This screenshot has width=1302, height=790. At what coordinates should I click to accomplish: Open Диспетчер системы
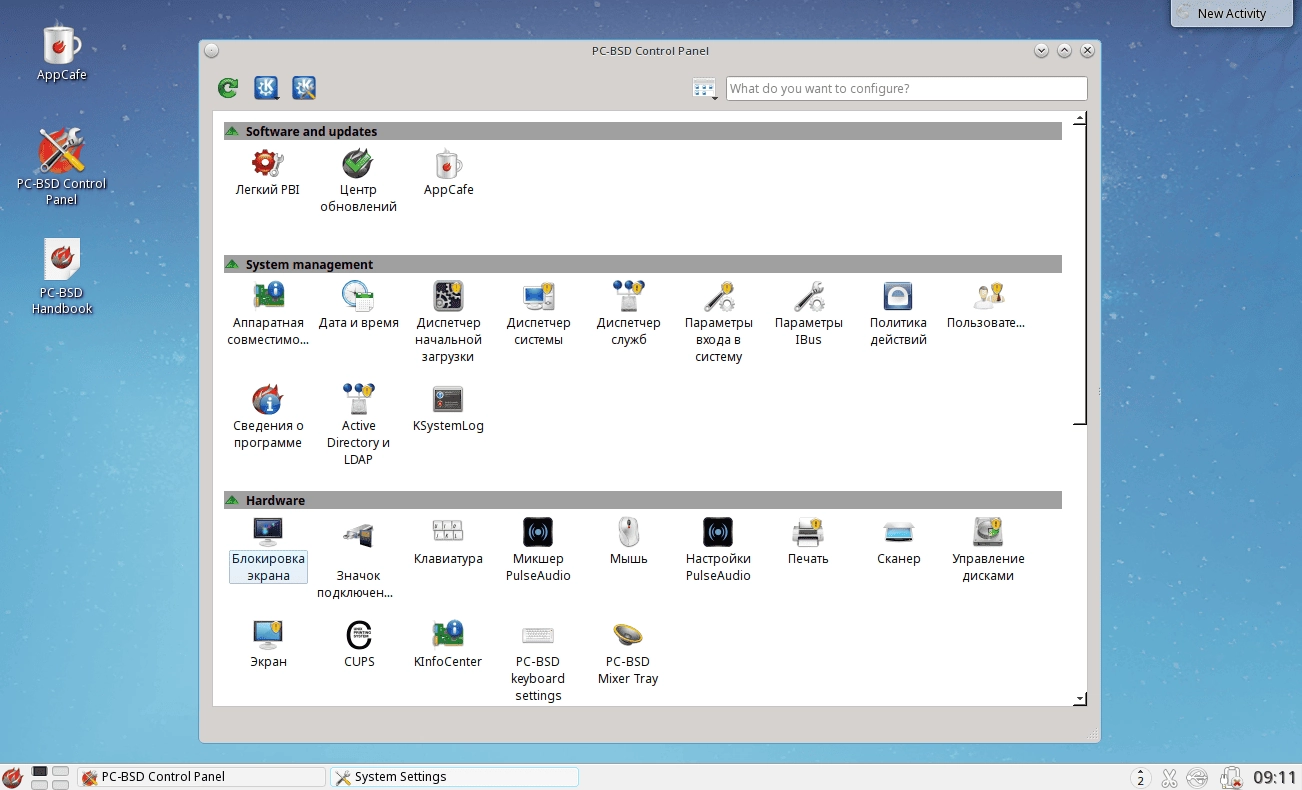[x=538, y=314]
